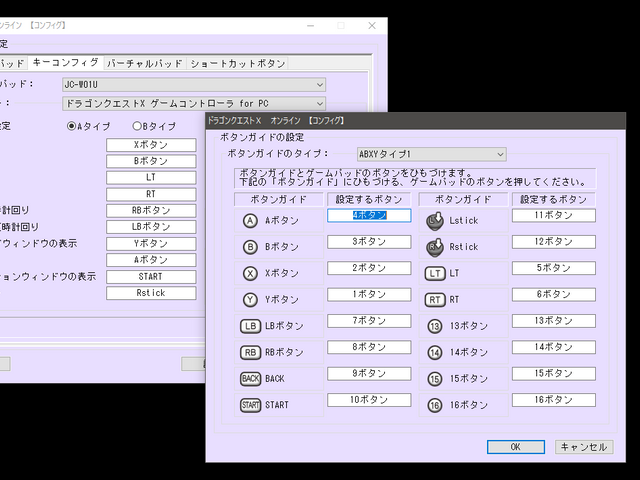640x480 pixels.
Task: Switch to the バーチャルパッド tab
Action: tap(144, 64)
